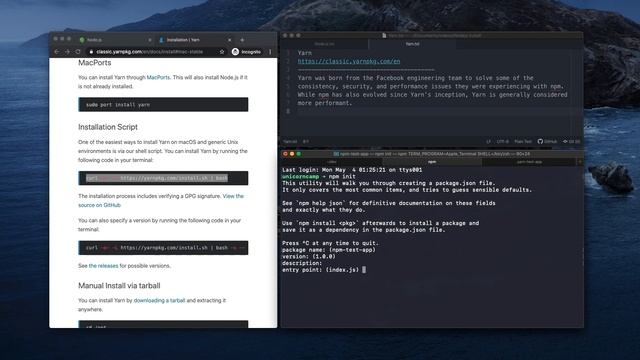Minimize the Terminal window with yellow button
Viewport: 640px width, 360px height.
(x=292, y=154)
